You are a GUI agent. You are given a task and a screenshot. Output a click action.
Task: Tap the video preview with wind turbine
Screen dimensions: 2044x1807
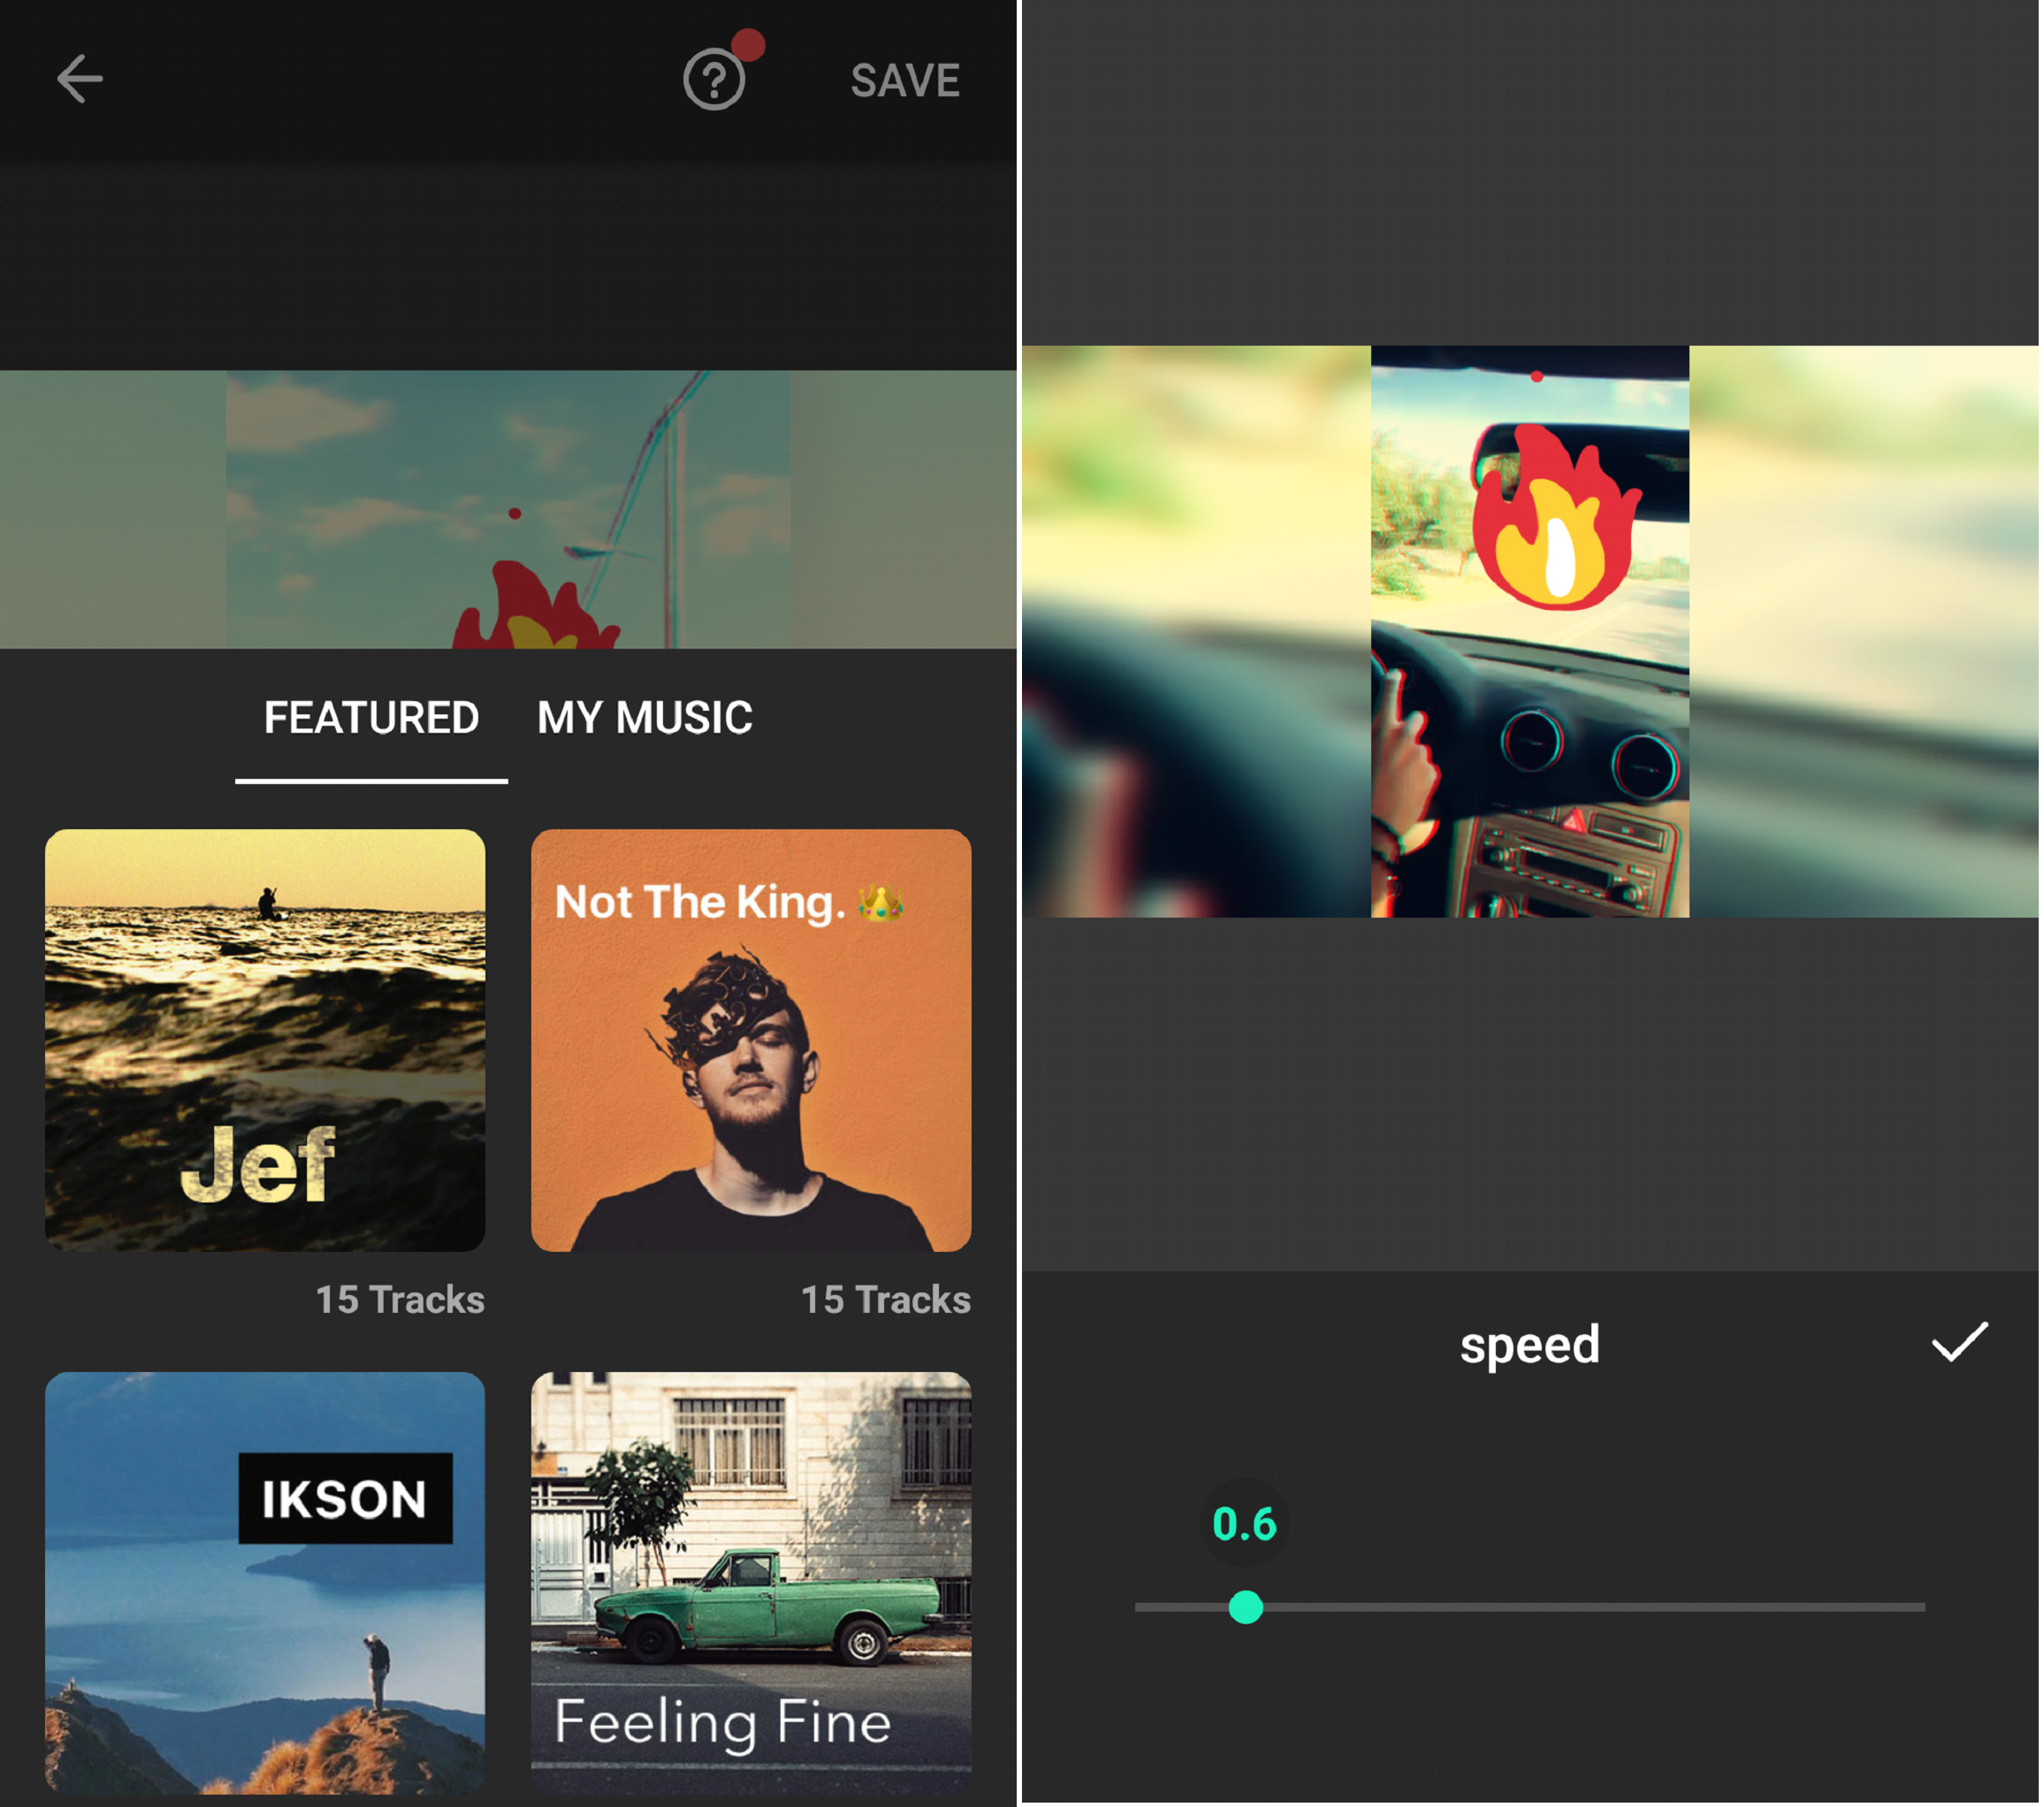[508, 509]
